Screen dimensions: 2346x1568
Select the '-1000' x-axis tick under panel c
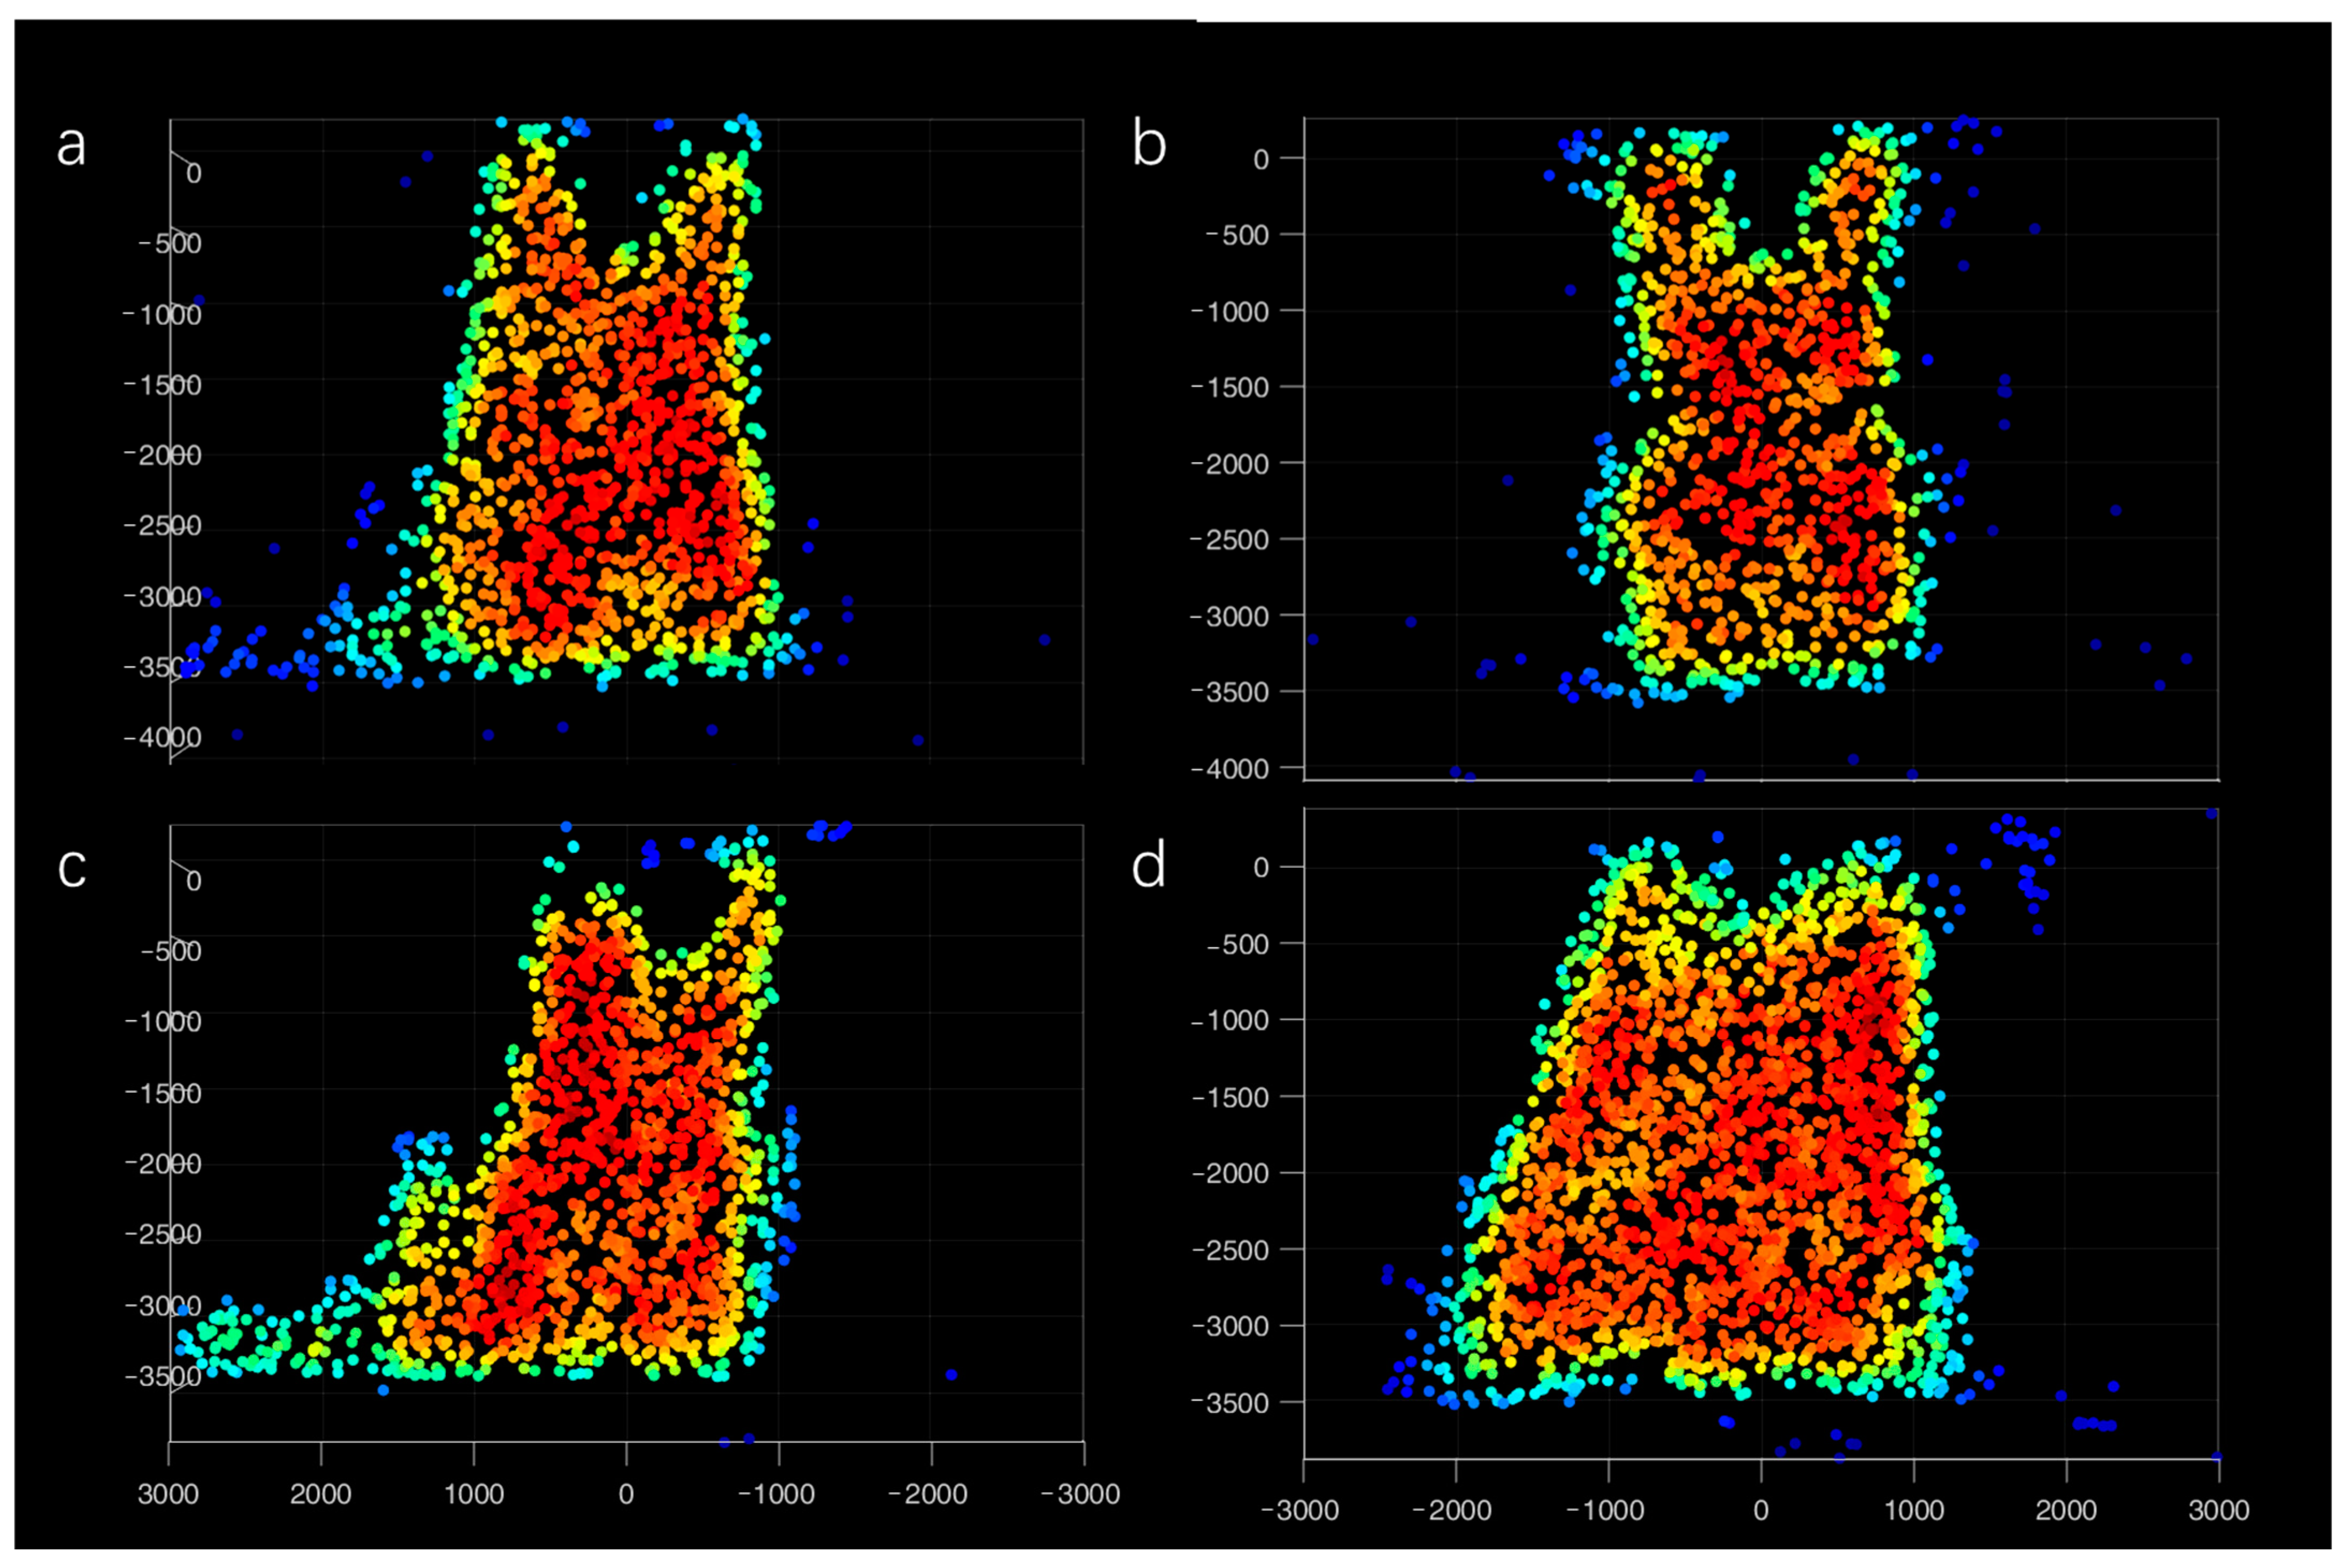(777, 1495)
